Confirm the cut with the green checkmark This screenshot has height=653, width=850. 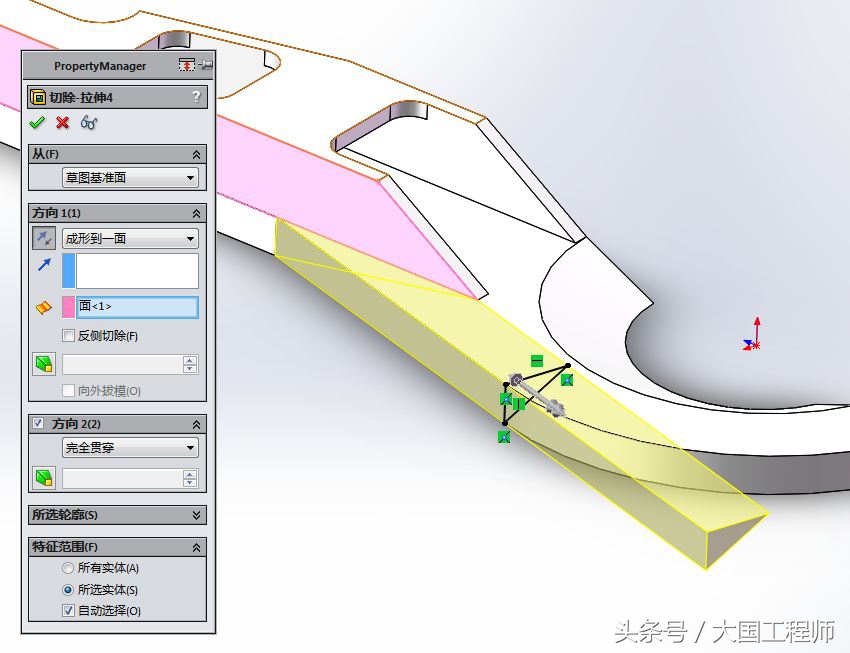pos(37,122)
